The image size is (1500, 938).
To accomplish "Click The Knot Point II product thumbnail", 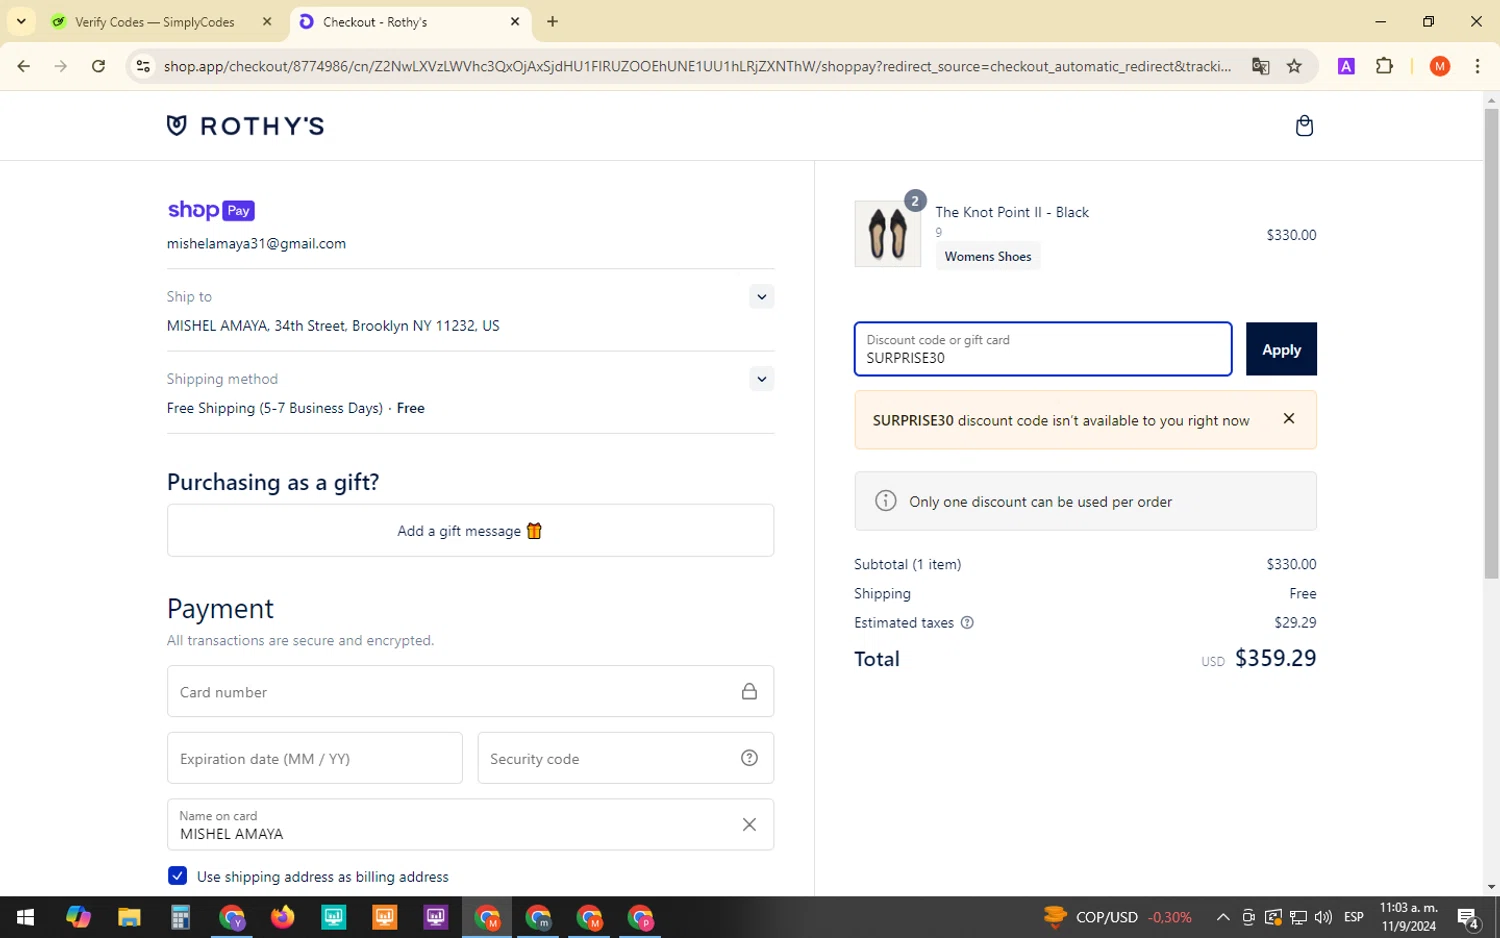I will [x=888, y=234].
